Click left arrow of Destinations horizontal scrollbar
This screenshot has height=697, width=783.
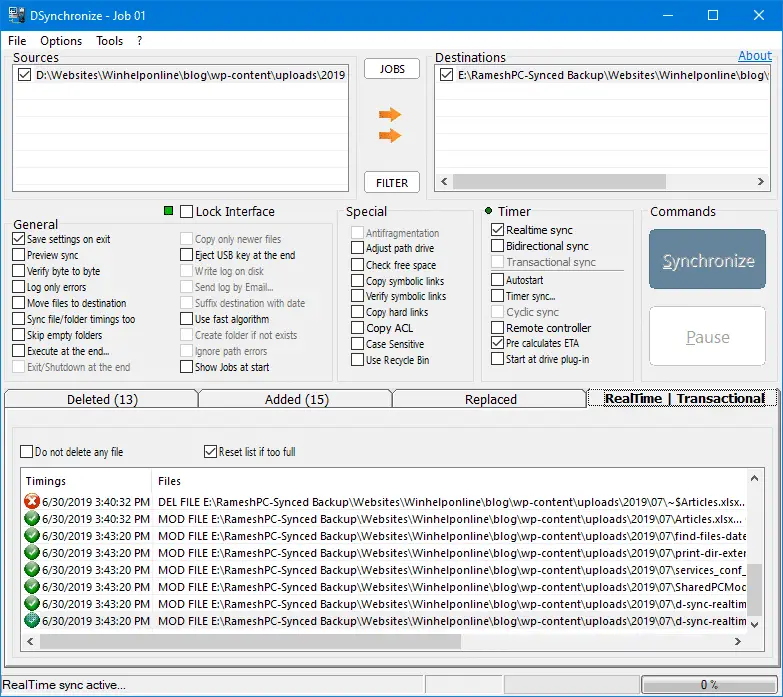tap(444, 181)
